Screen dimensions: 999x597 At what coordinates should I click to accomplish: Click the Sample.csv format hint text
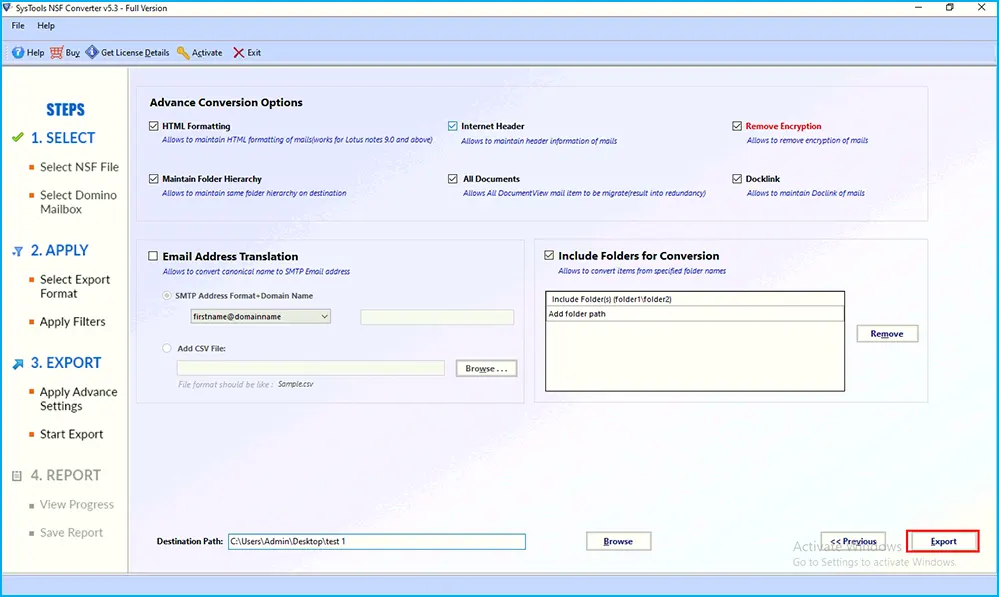296,384
